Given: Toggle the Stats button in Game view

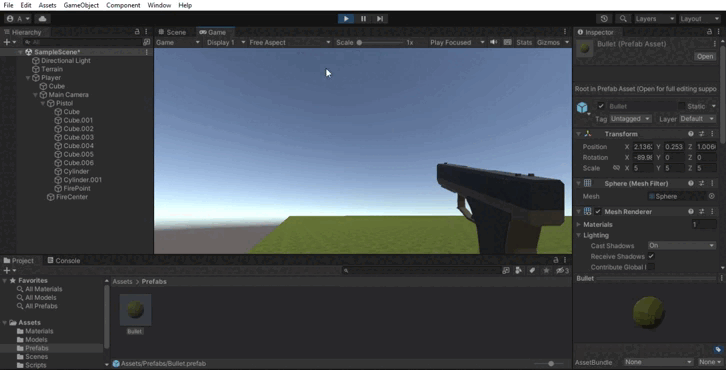Looking at the screenshot, I should [524, 42].
